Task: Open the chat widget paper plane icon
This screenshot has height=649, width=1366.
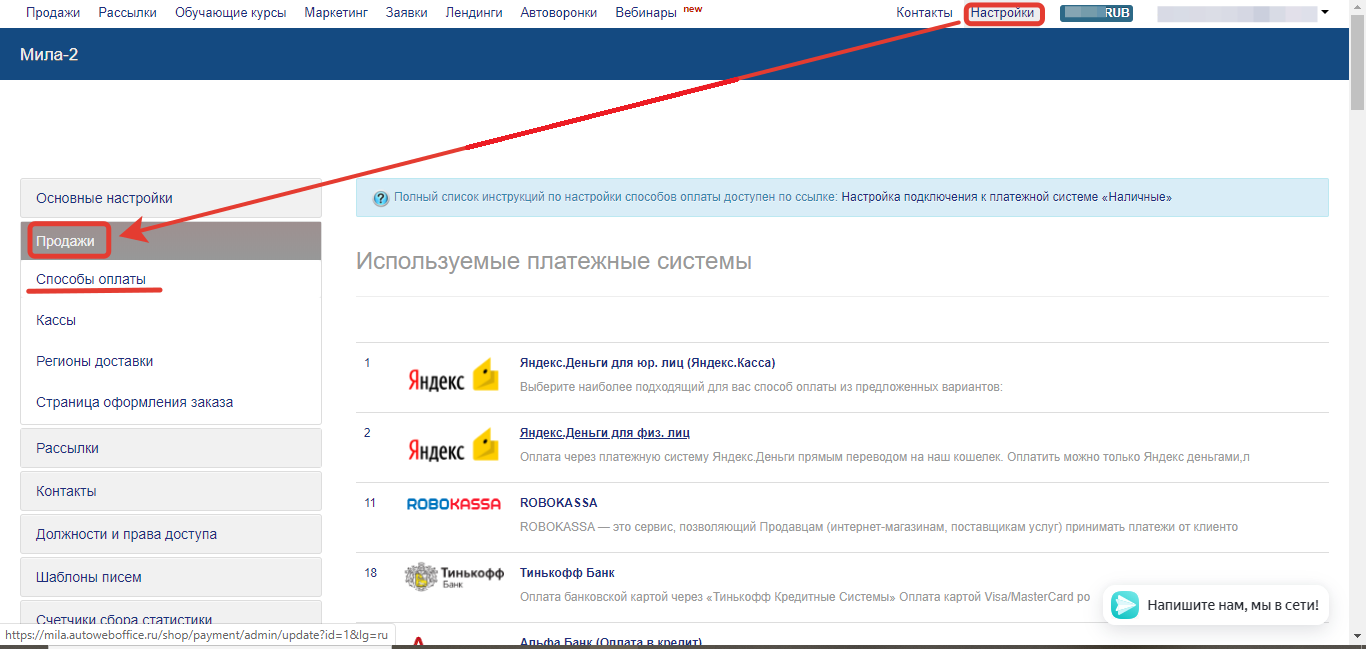Action: click(1125, 605)
